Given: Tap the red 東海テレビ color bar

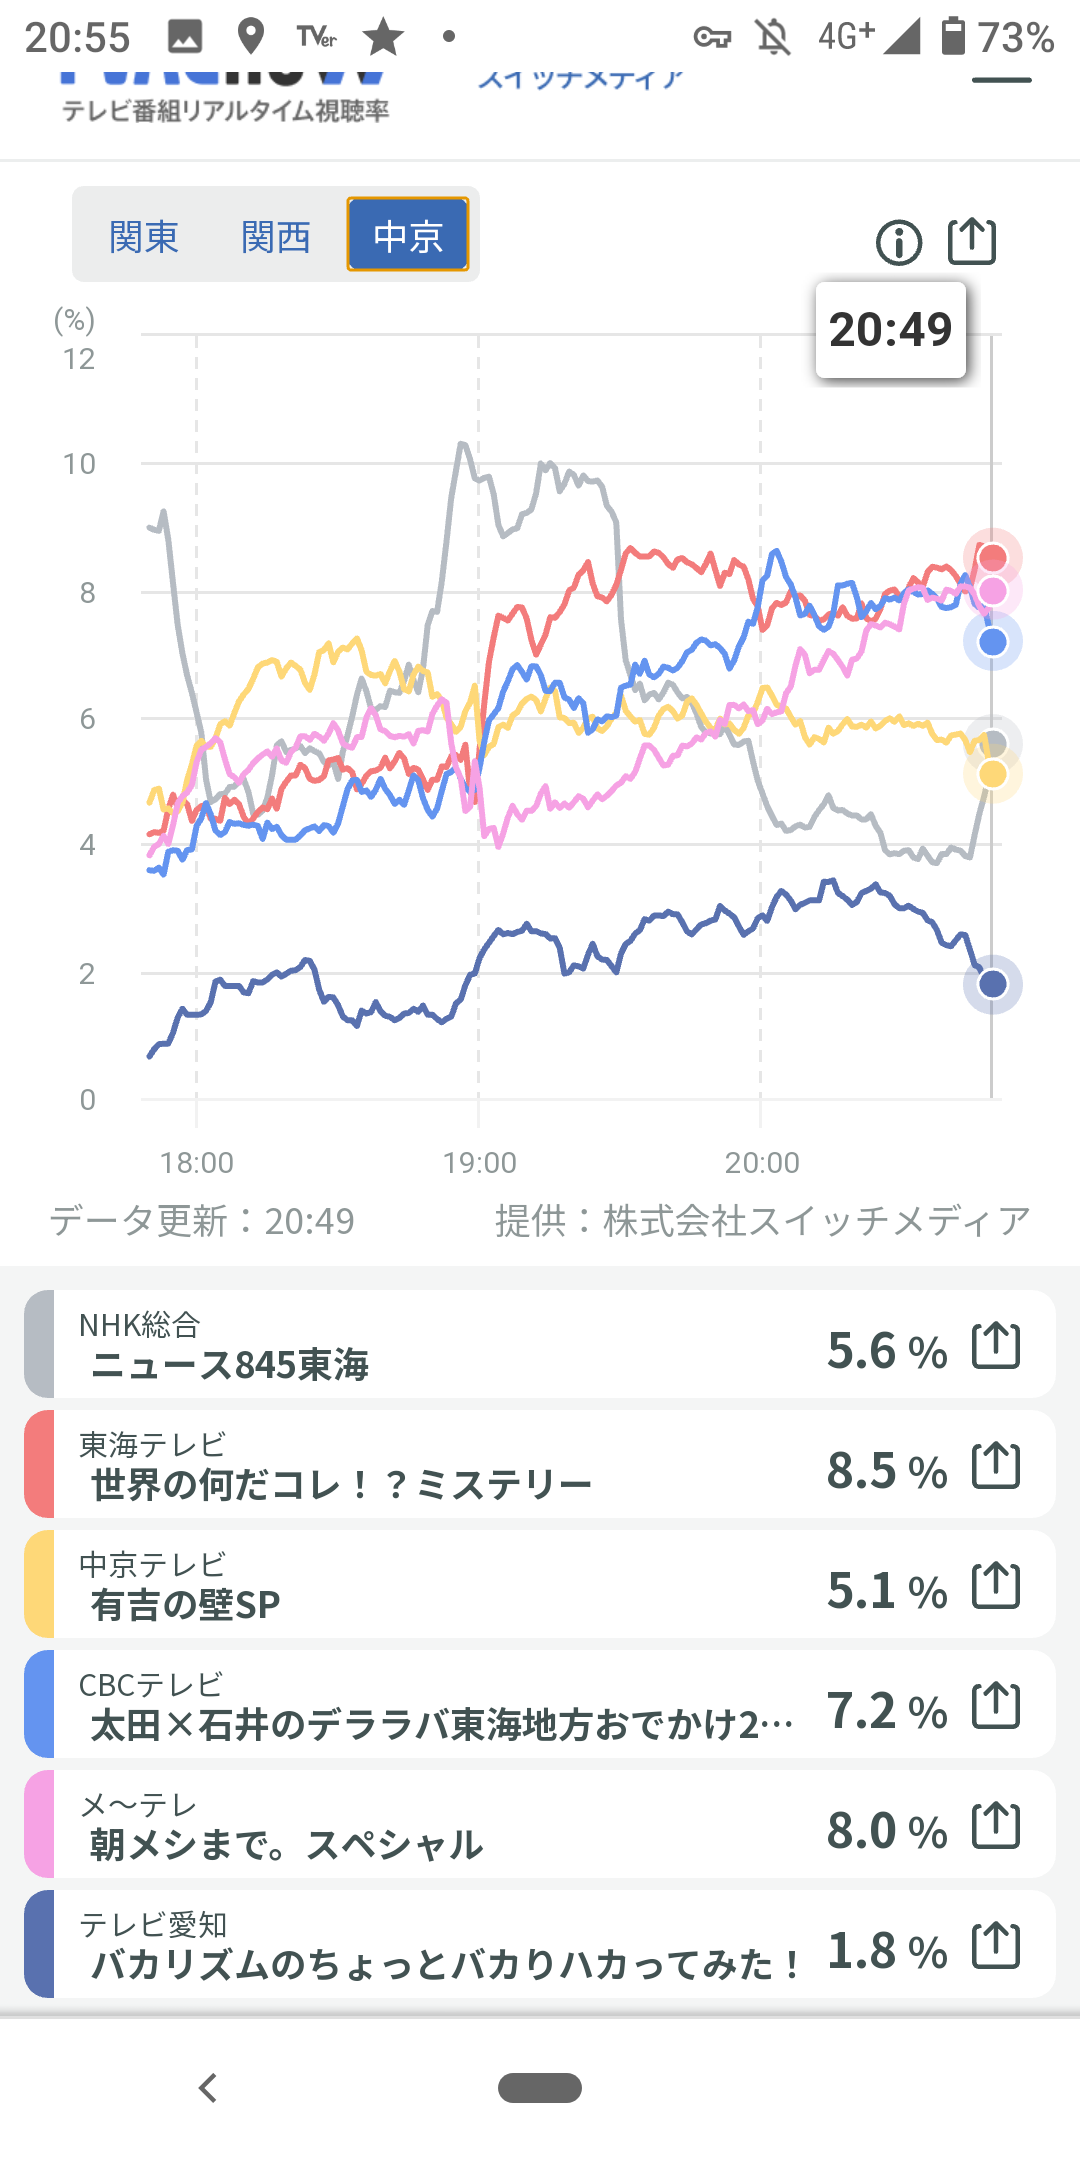Looking at the screenshot, I should 40,1464.
